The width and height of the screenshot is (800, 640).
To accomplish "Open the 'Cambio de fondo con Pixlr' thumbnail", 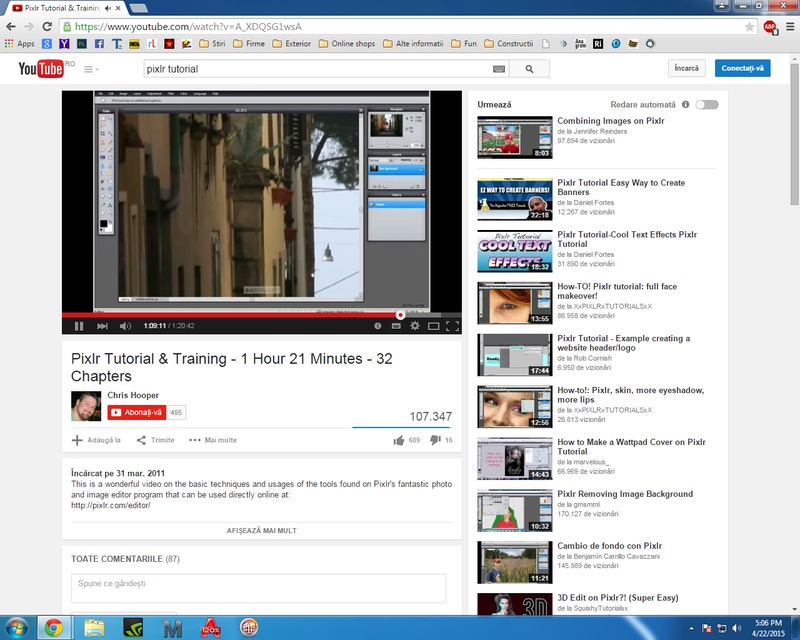I will (x=515, y=562).
